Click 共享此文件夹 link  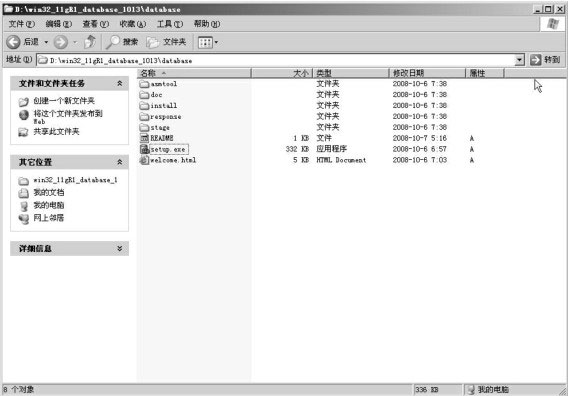coord(56,132)
